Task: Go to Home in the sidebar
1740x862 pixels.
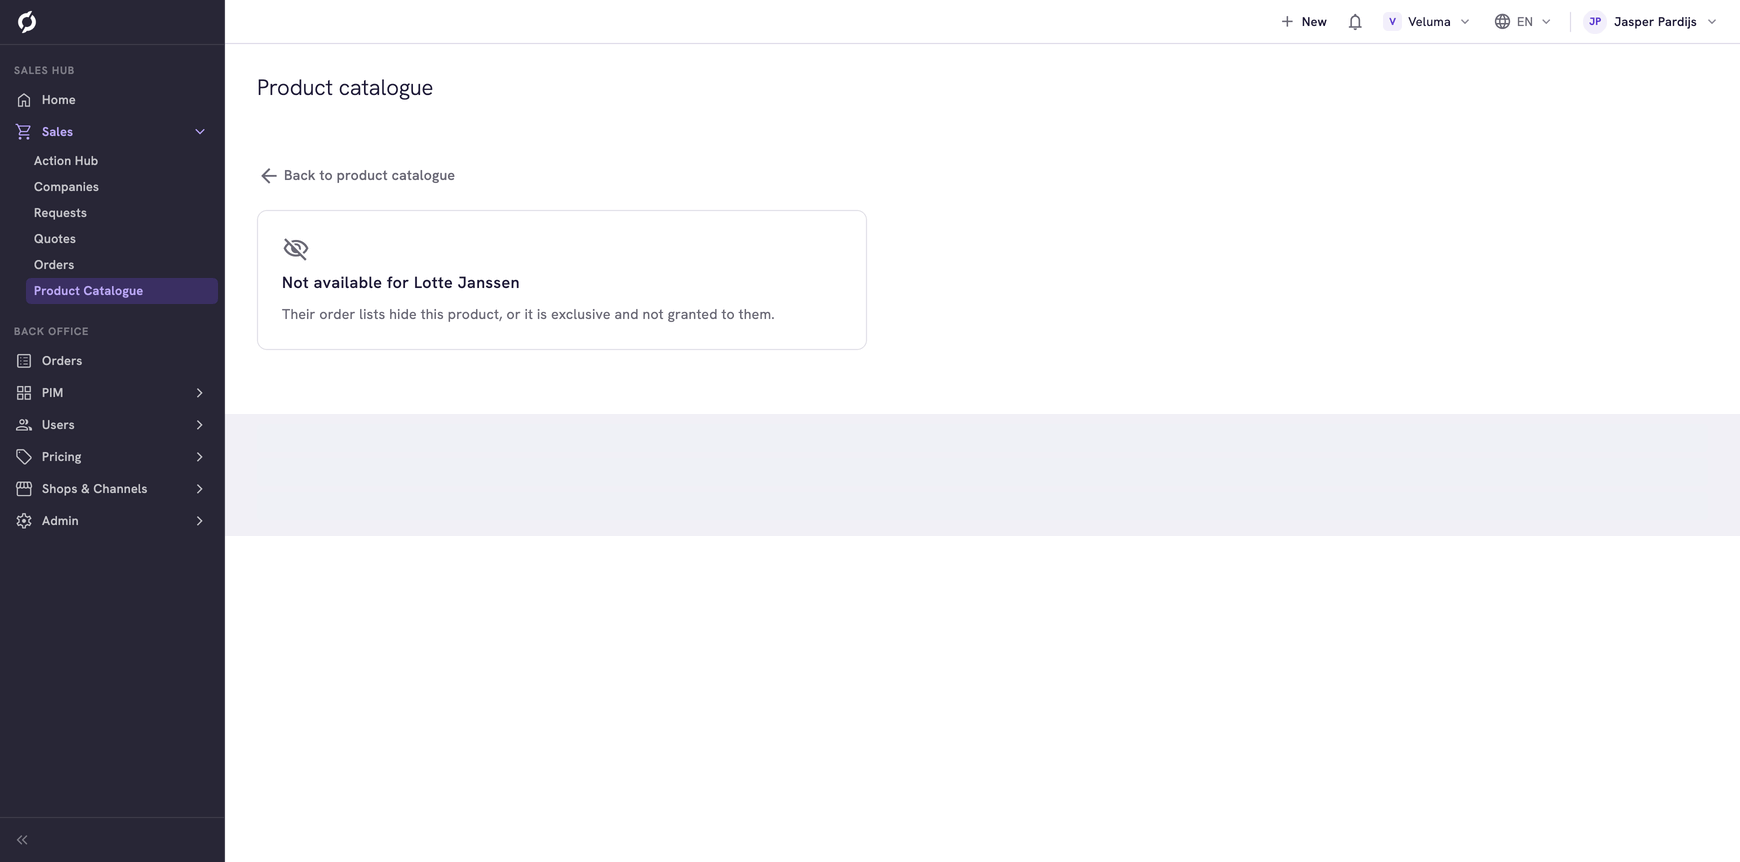Action: pyautogui.click(x=112, y=100)
